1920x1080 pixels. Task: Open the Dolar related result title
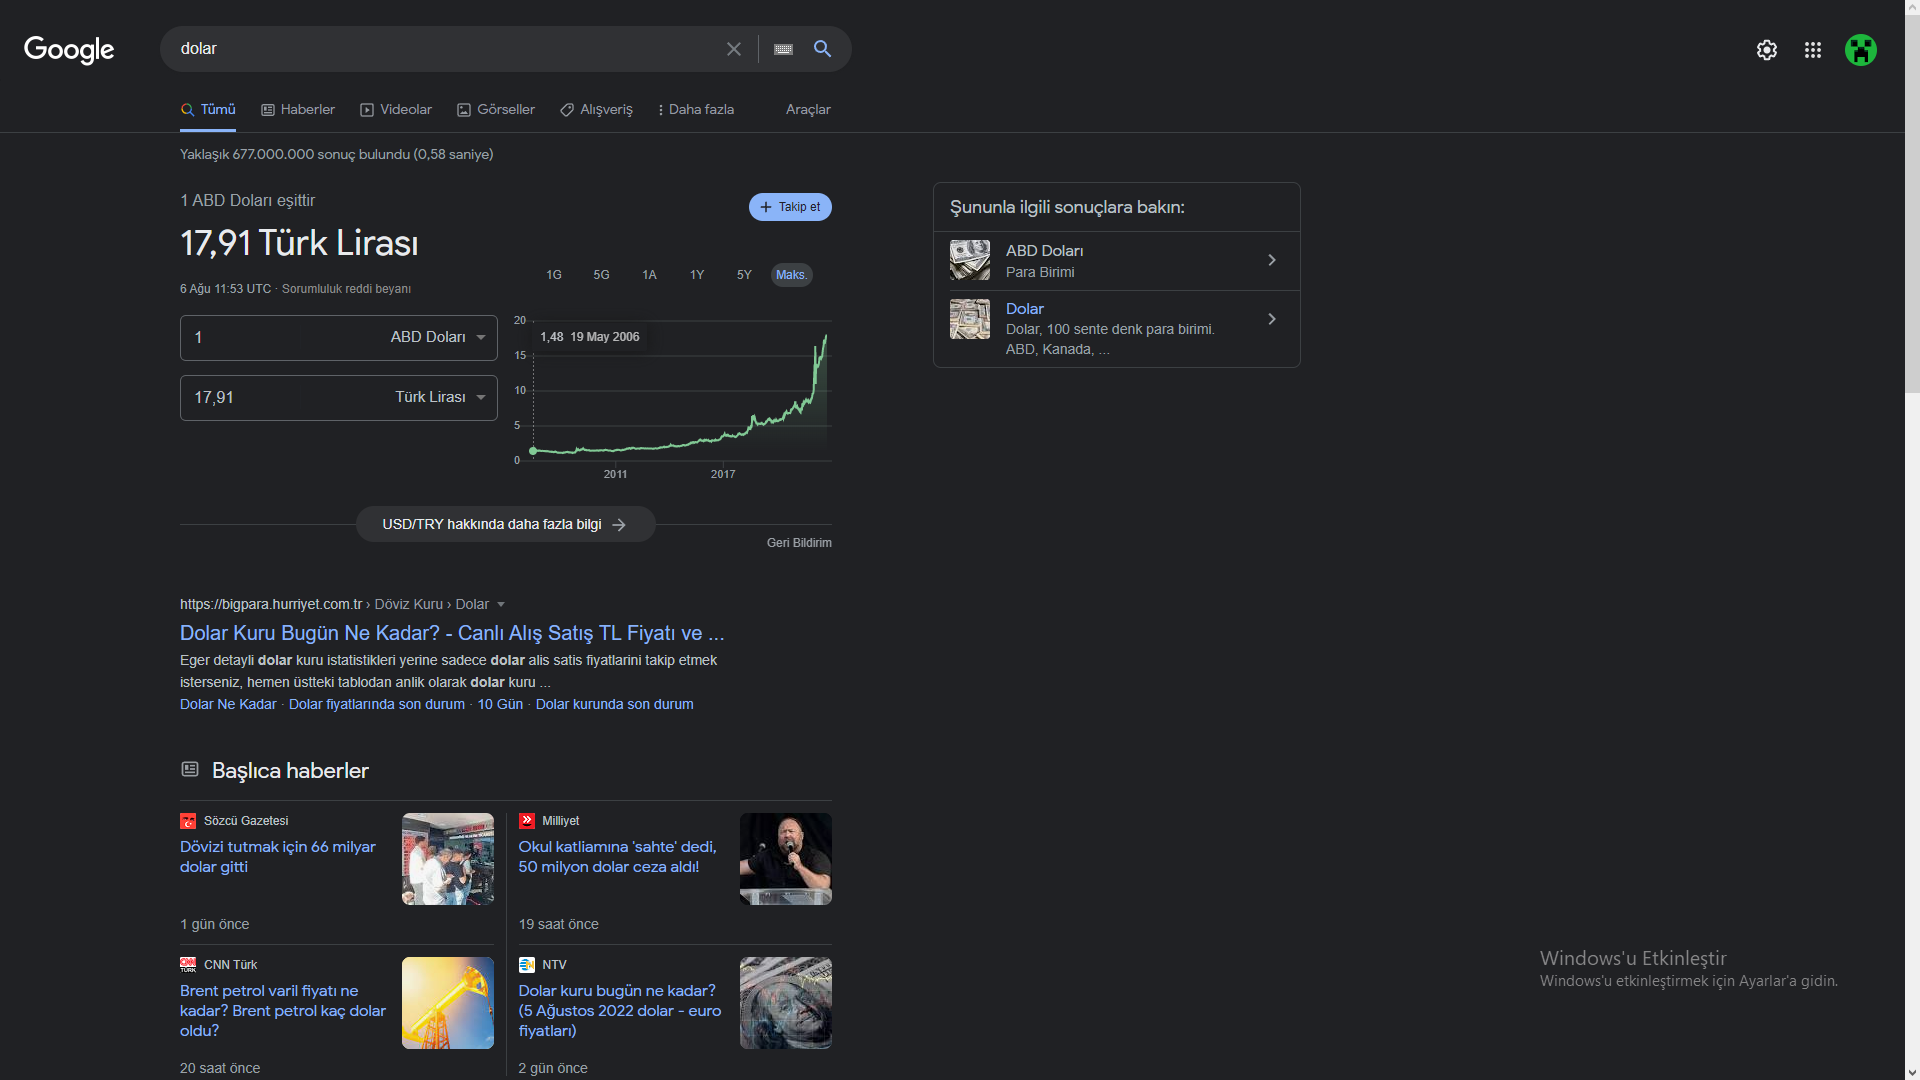(1025, 309)
